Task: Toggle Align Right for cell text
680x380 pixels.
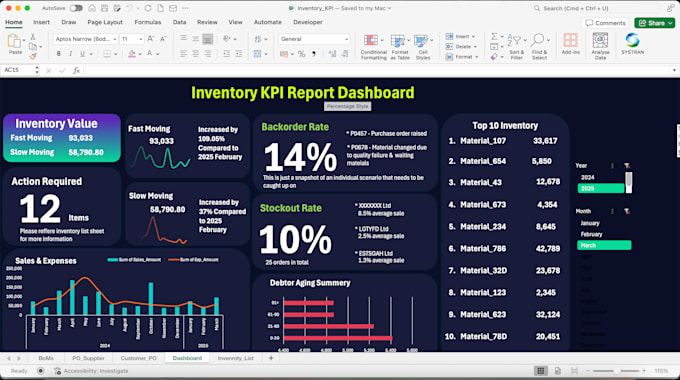Action: [x=208, y=54]
